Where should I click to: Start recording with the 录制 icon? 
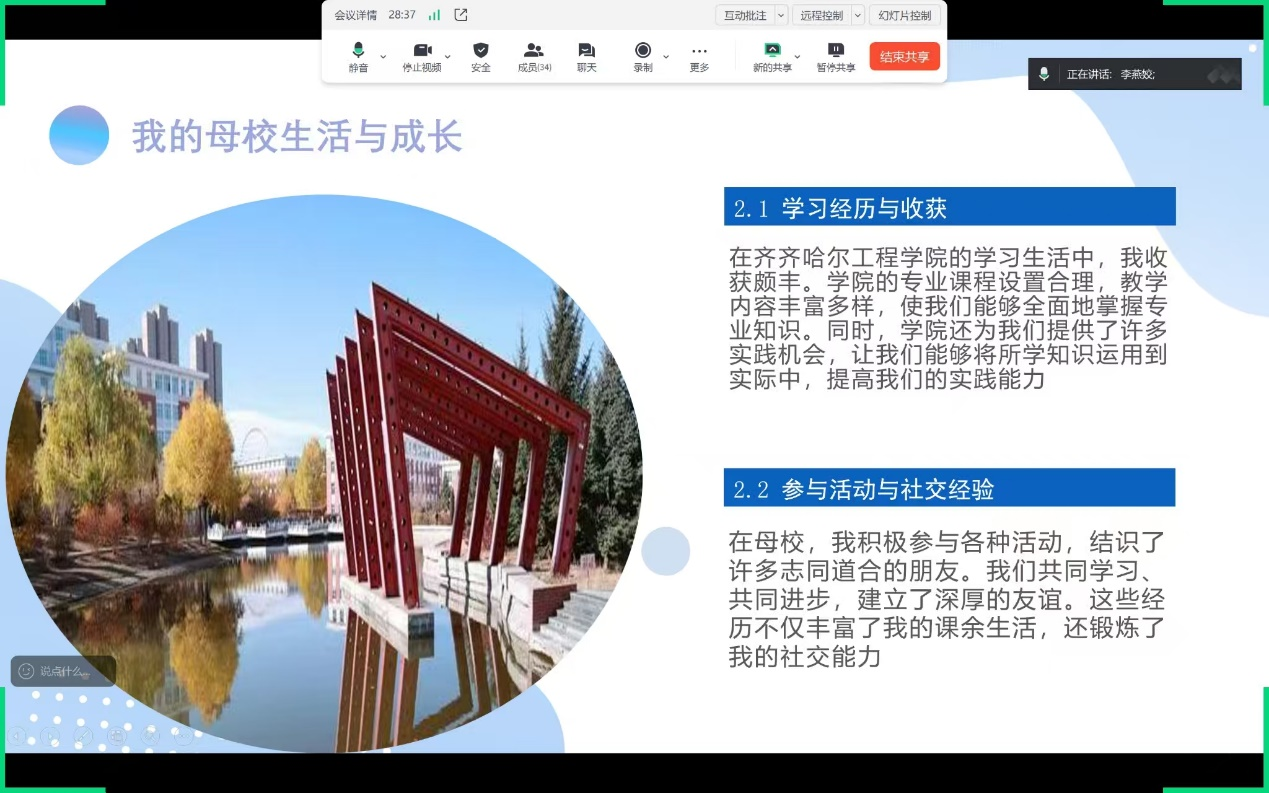(643, 57)
